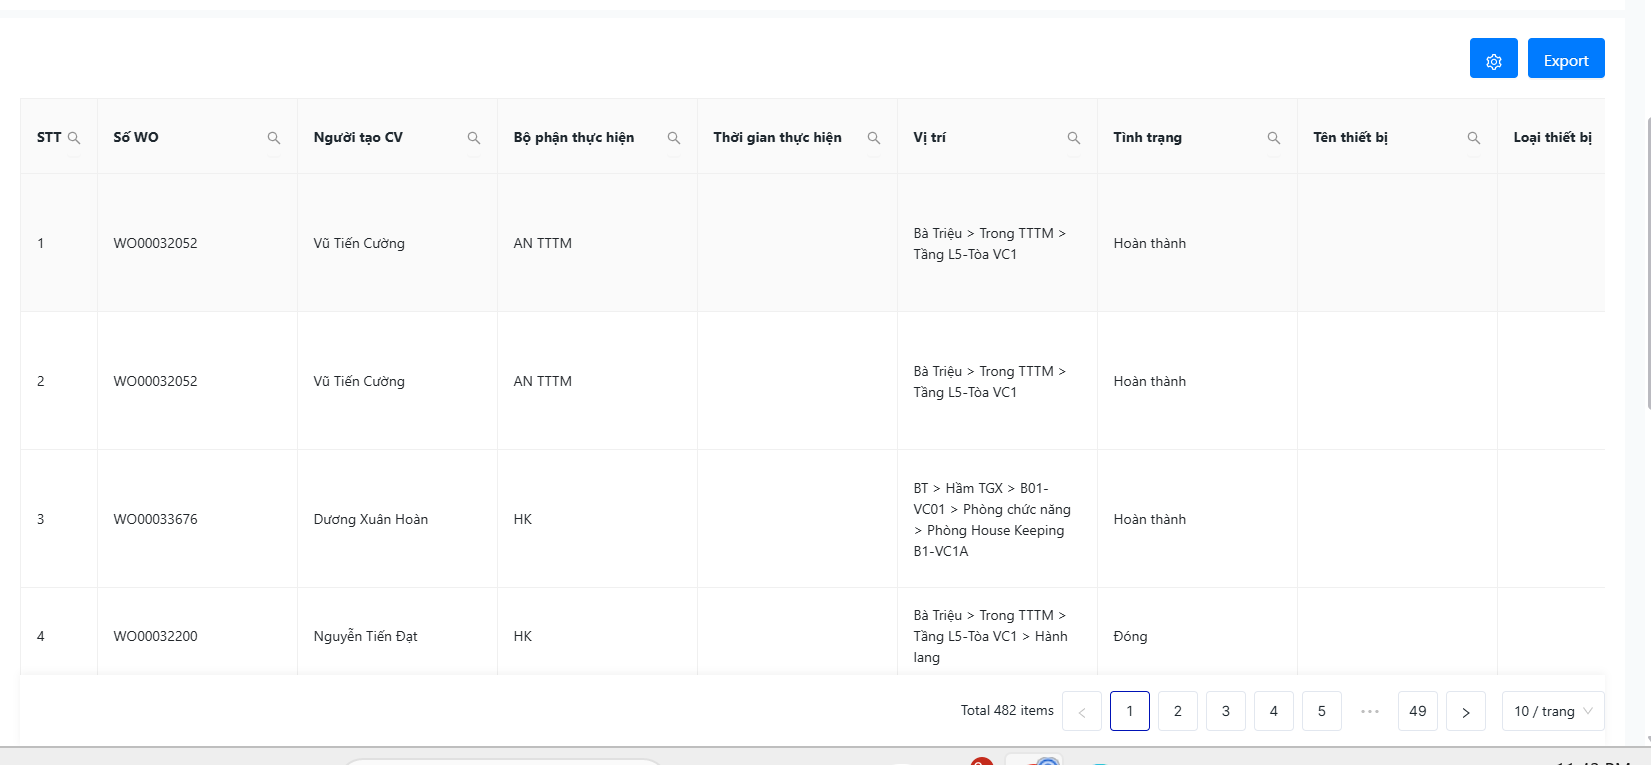Click the Tình trạng column search icon

[x=1273, y=138]
